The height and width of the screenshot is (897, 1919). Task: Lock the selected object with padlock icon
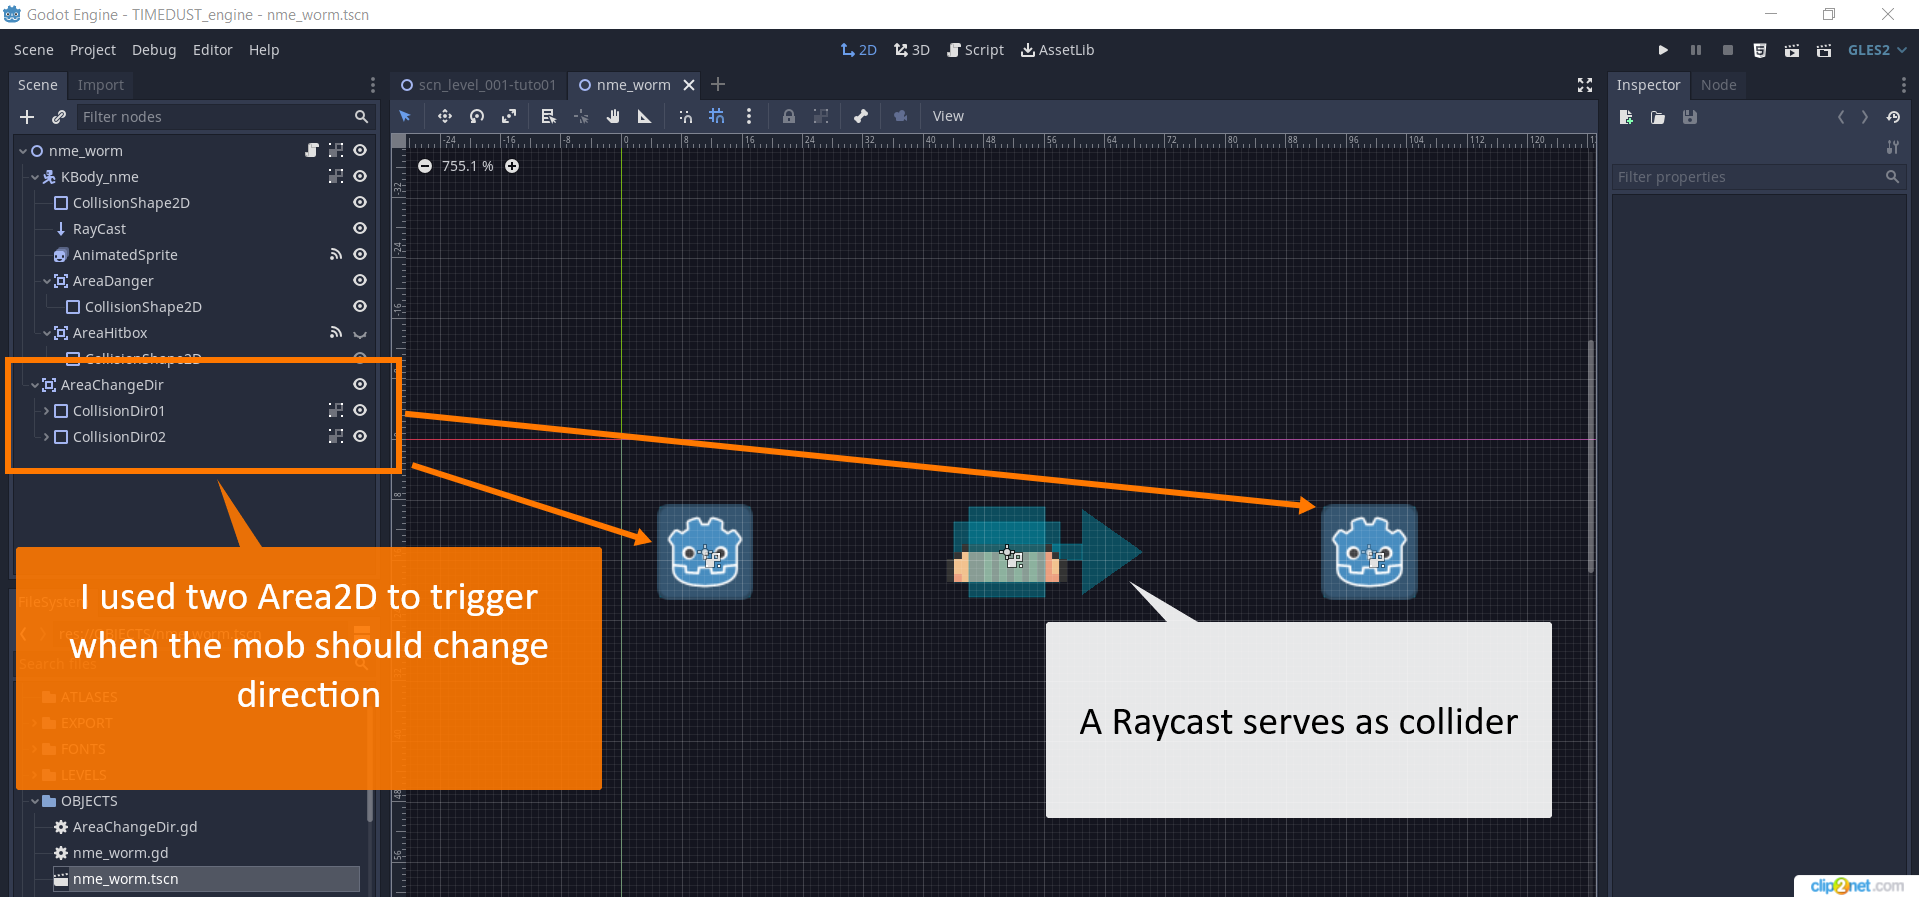(789, 116)
